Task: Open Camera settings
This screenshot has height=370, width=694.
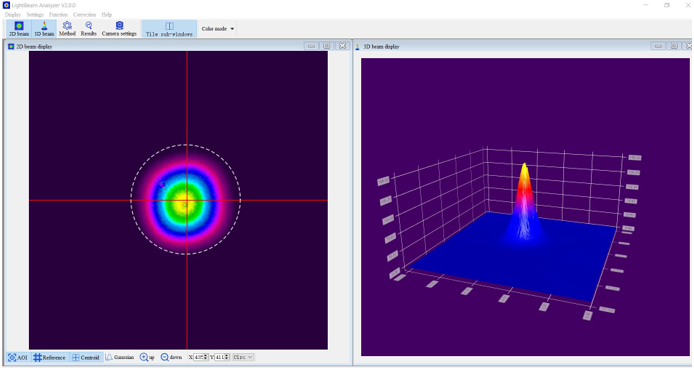Action: pos(119,29)
